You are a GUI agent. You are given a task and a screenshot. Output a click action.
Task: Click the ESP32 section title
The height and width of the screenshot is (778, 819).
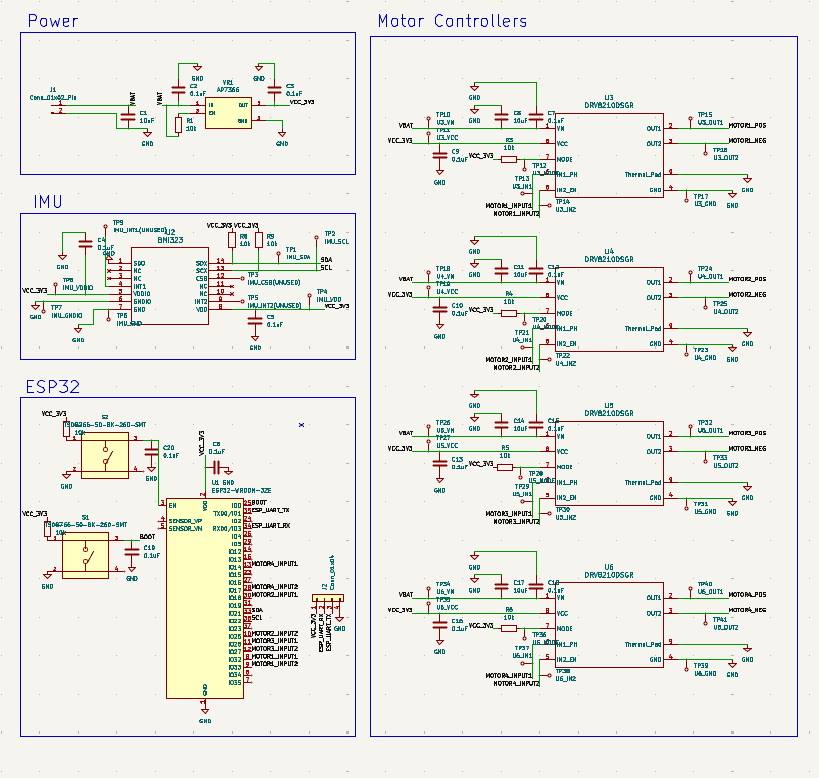click(53, 387)
